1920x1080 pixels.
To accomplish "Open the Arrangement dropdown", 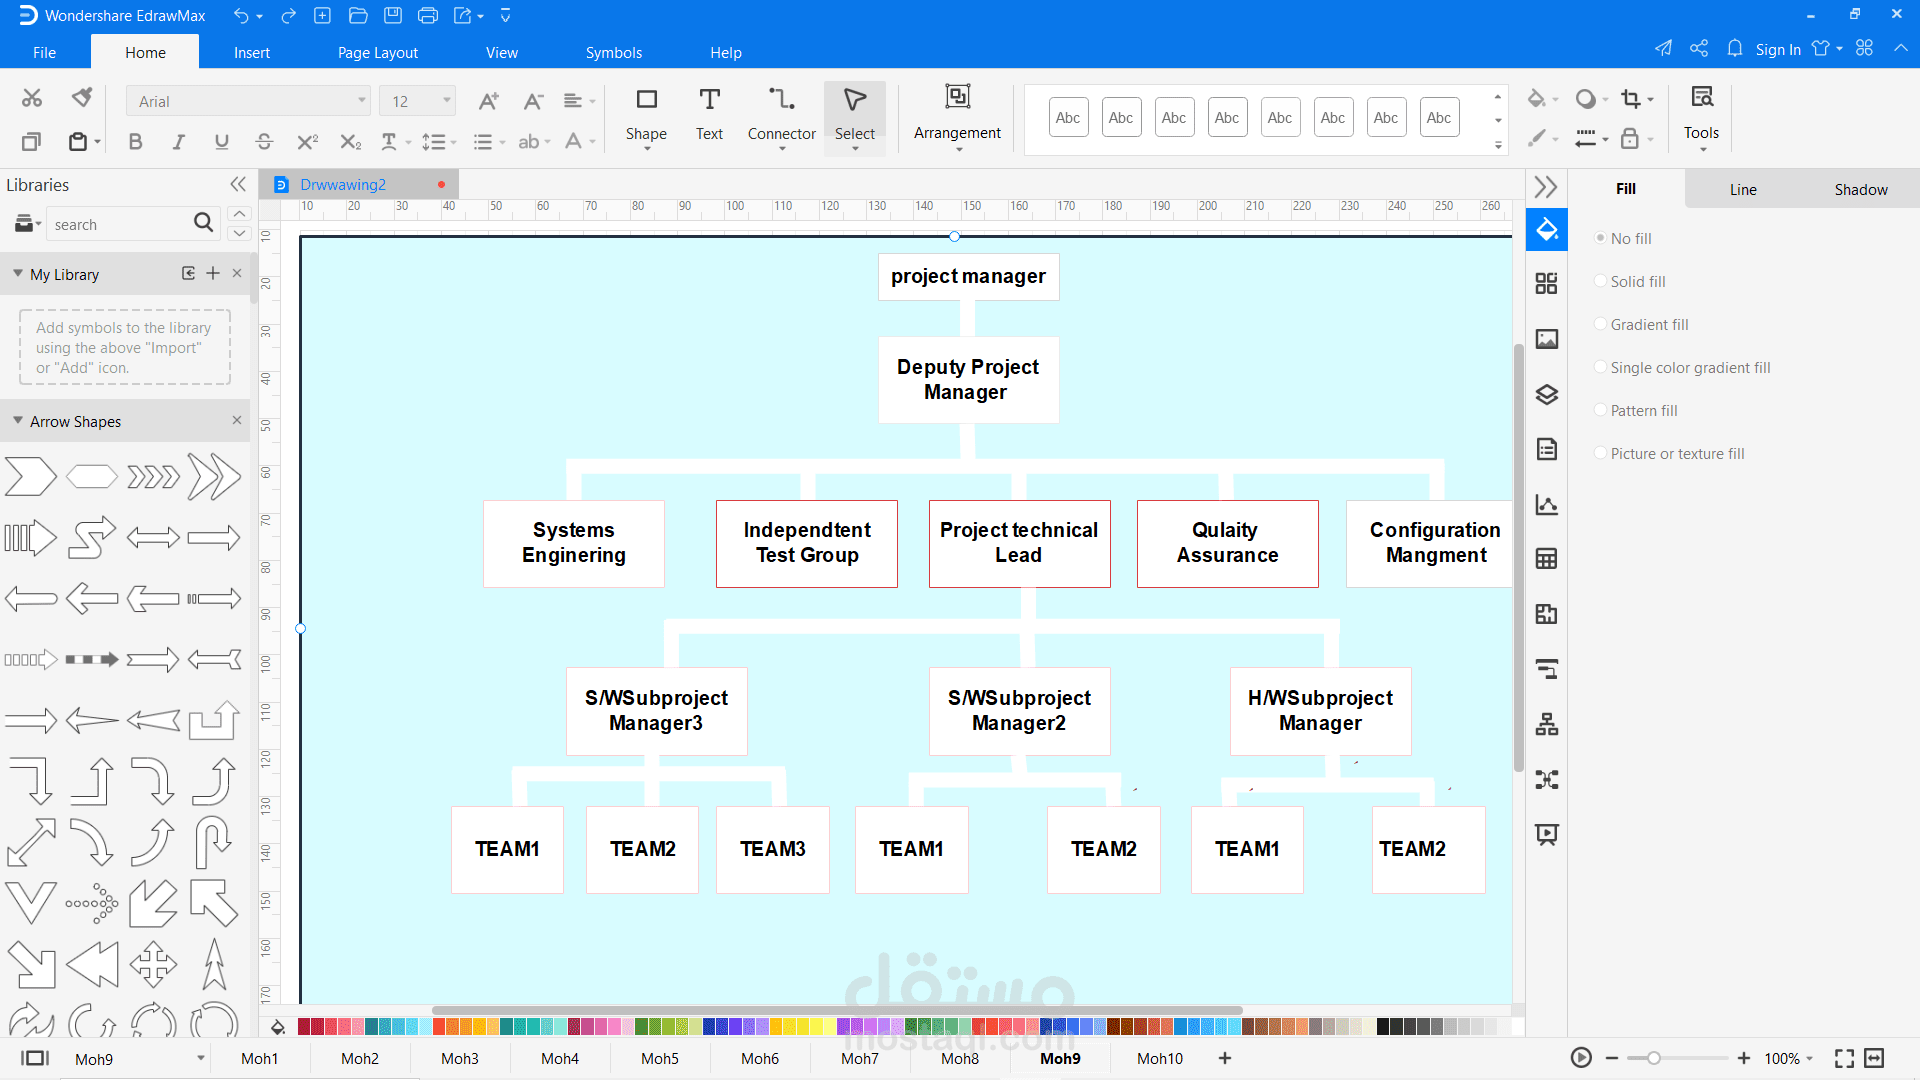I will coord(957,148).
